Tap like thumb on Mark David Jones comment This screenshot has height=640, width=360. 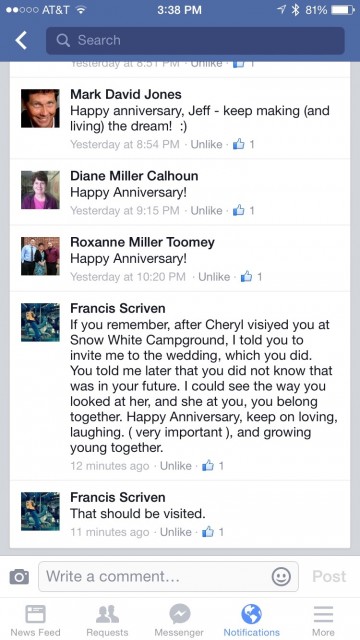[238, 144]
